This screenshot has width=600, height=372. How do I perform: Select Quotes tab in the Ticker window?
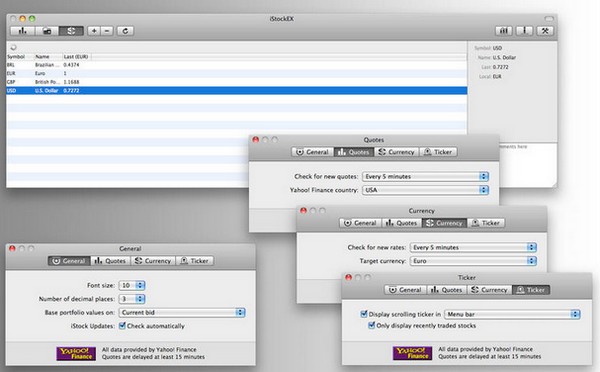click(447, 290)
